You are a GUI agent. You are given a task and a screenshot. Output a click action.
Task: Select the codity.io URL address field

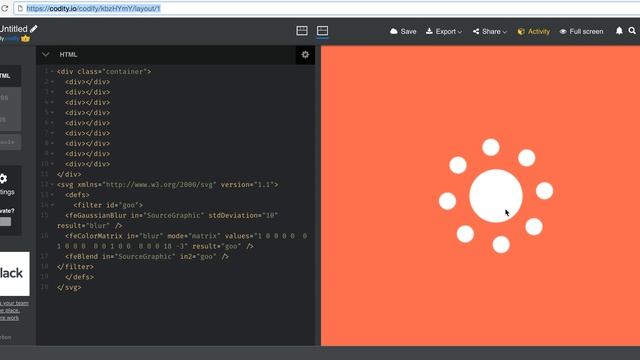pyautogui.click(x=327, y=8)
